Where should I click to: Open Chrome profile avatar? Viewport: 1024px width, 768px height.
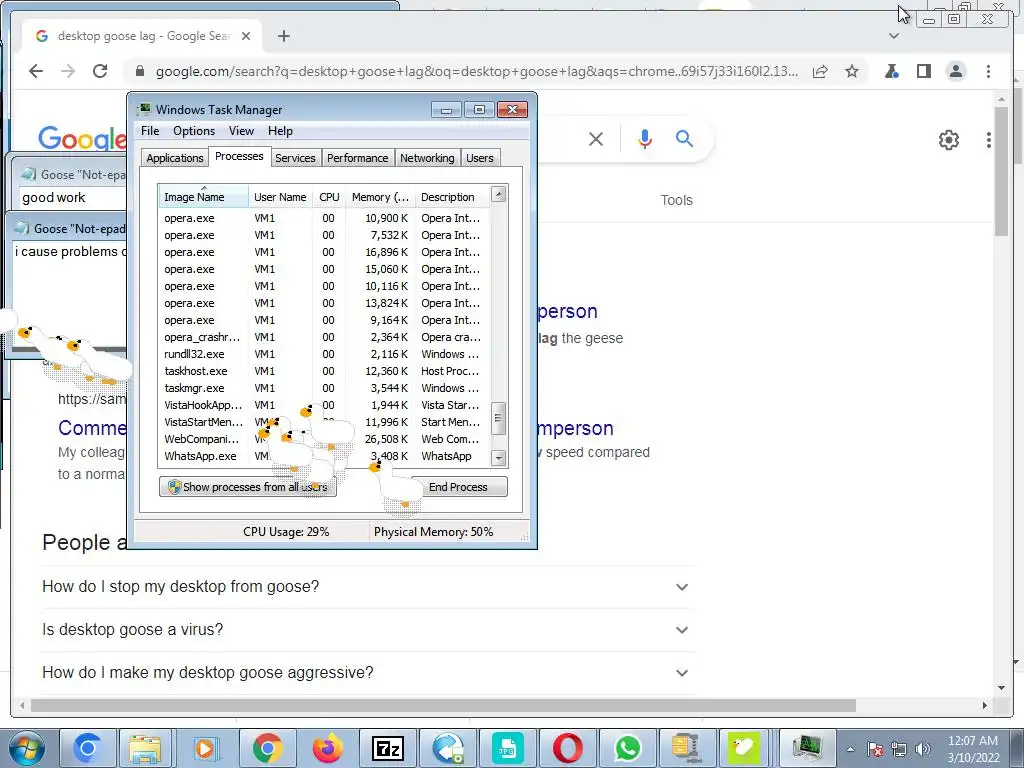coord(955,71)
